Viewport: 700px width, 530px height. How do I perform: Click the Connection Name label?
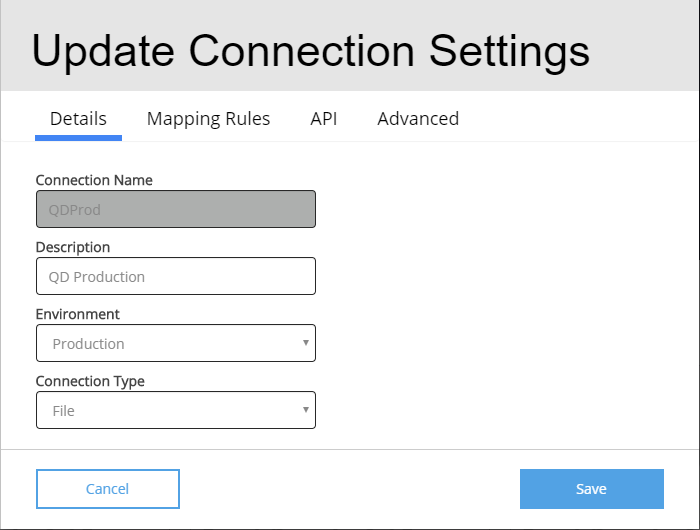coord(94,180)
